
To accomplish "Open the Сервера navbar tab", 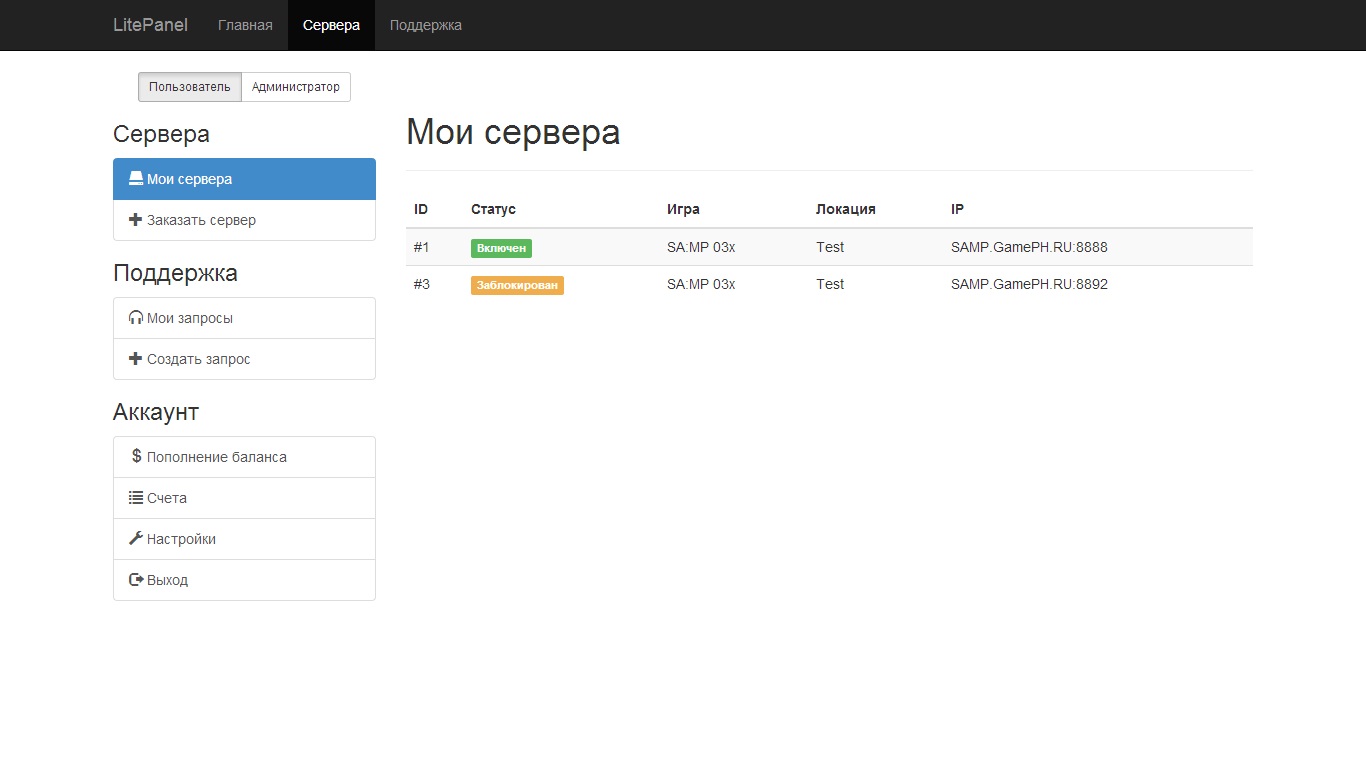I will [x=331, y=25].
